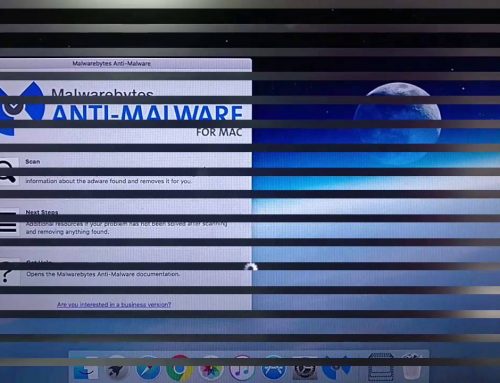Screen dimensions: 500x383
Task: Open System Preferences gear in Dock
Action: coord(304,368)
